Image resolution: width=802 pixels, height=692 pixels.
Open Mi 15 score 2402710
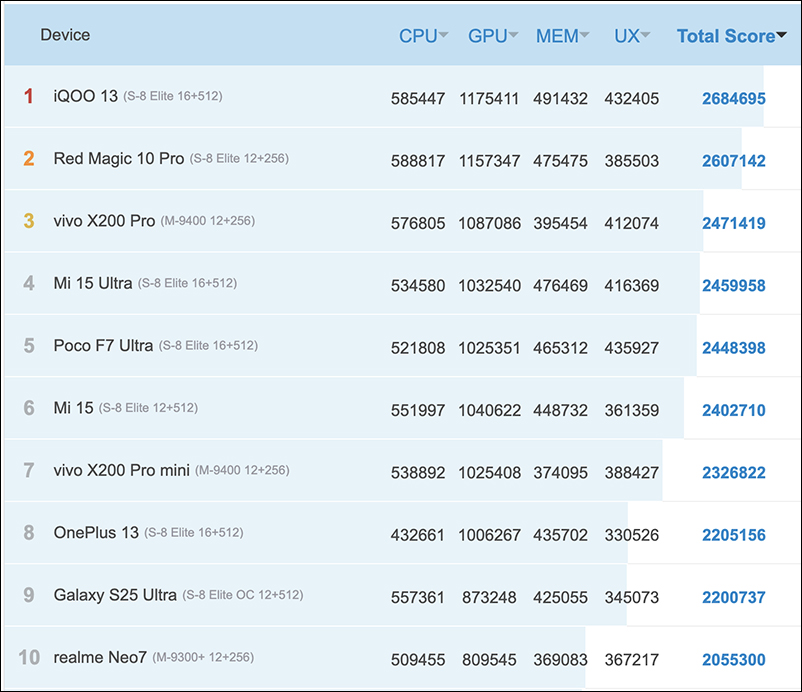733,410
